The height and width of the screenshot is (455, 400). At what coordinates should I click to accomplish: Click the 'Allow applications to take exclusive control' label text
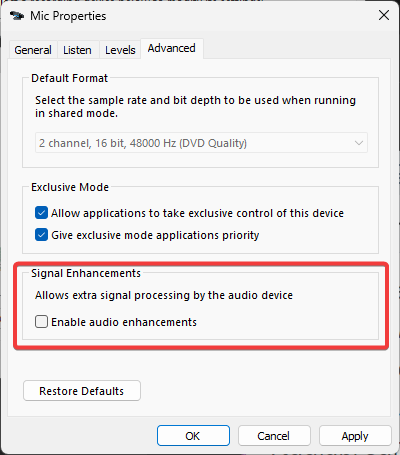(197, 213)
